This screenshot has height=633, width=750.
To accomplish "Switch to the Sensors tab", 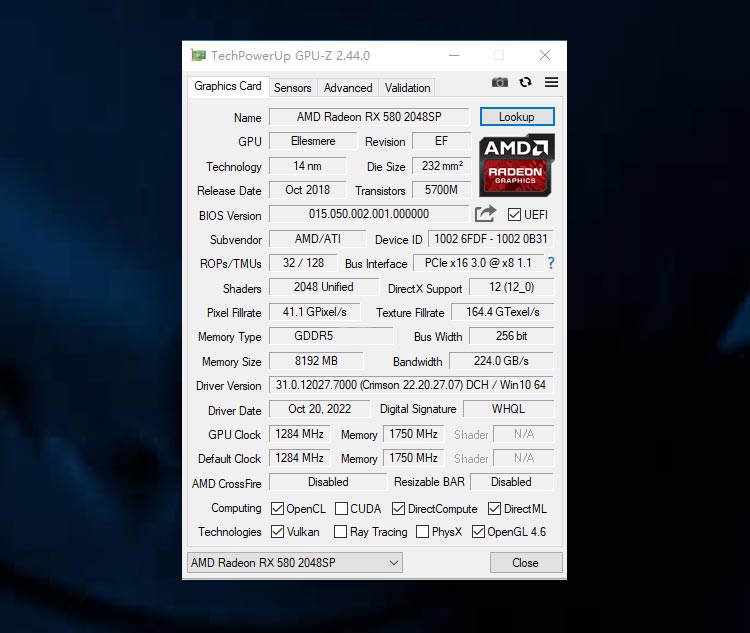I will [x=293, y=88].
